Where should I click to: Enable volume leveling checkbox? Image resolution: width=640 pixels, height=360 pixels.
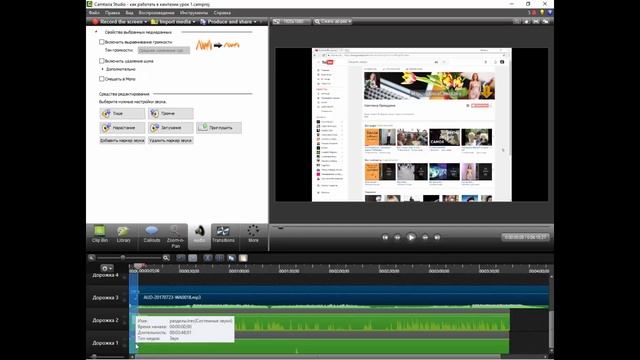pos(102,42)
